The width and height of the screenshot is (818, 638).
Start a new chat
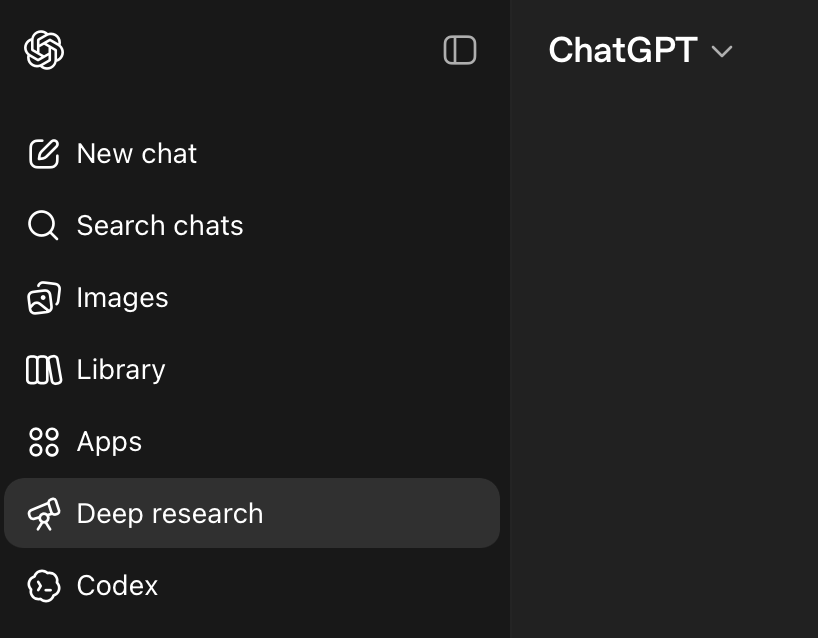136,153
